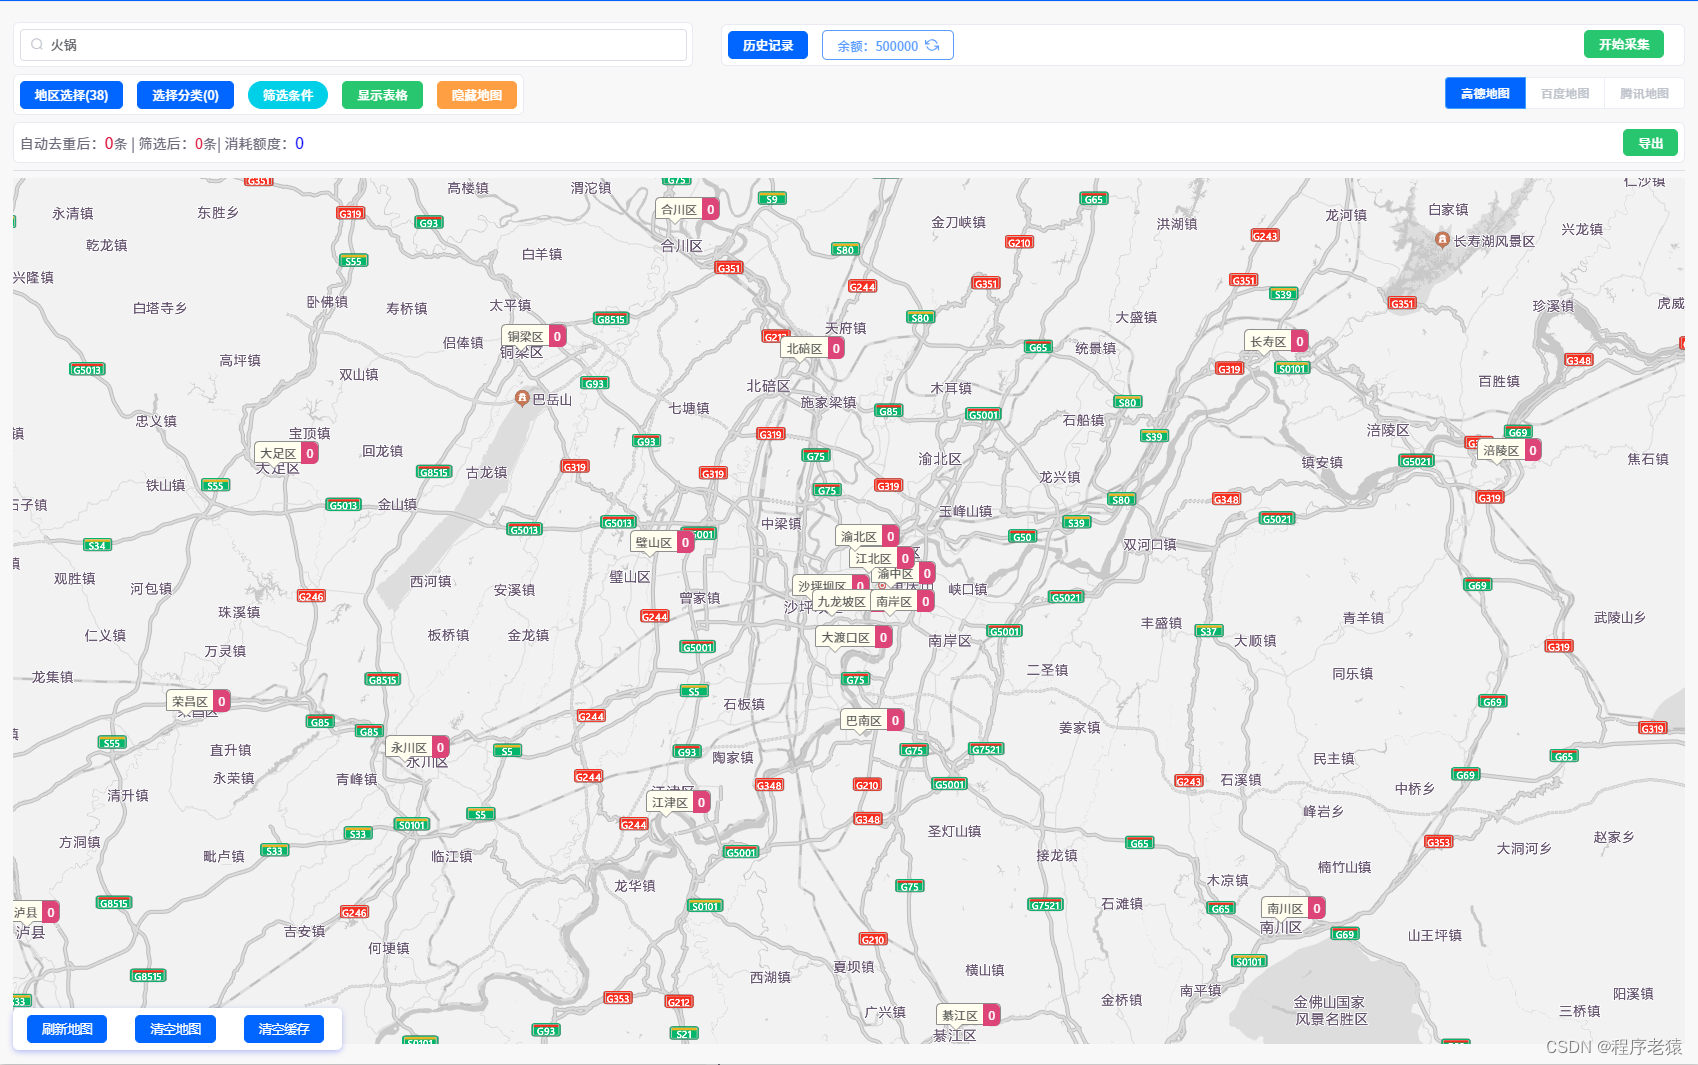Click the 白羊镇 map label
Image resolution: width=1698 pixels, height=1065 pixels.
pos(542,254)
